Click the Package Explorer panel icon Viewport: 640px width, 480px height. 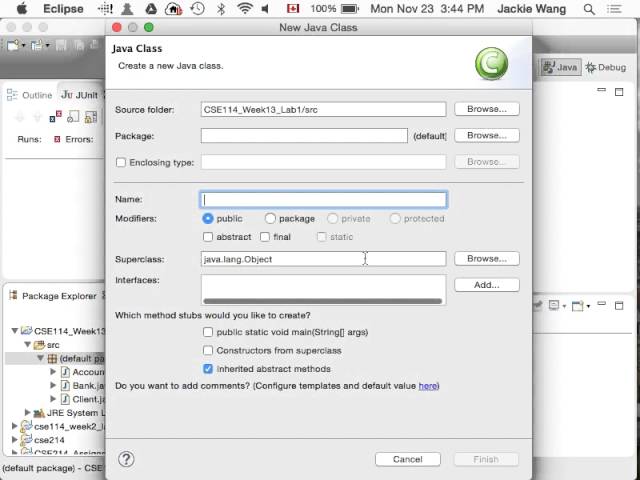click(x=13, y=296)
